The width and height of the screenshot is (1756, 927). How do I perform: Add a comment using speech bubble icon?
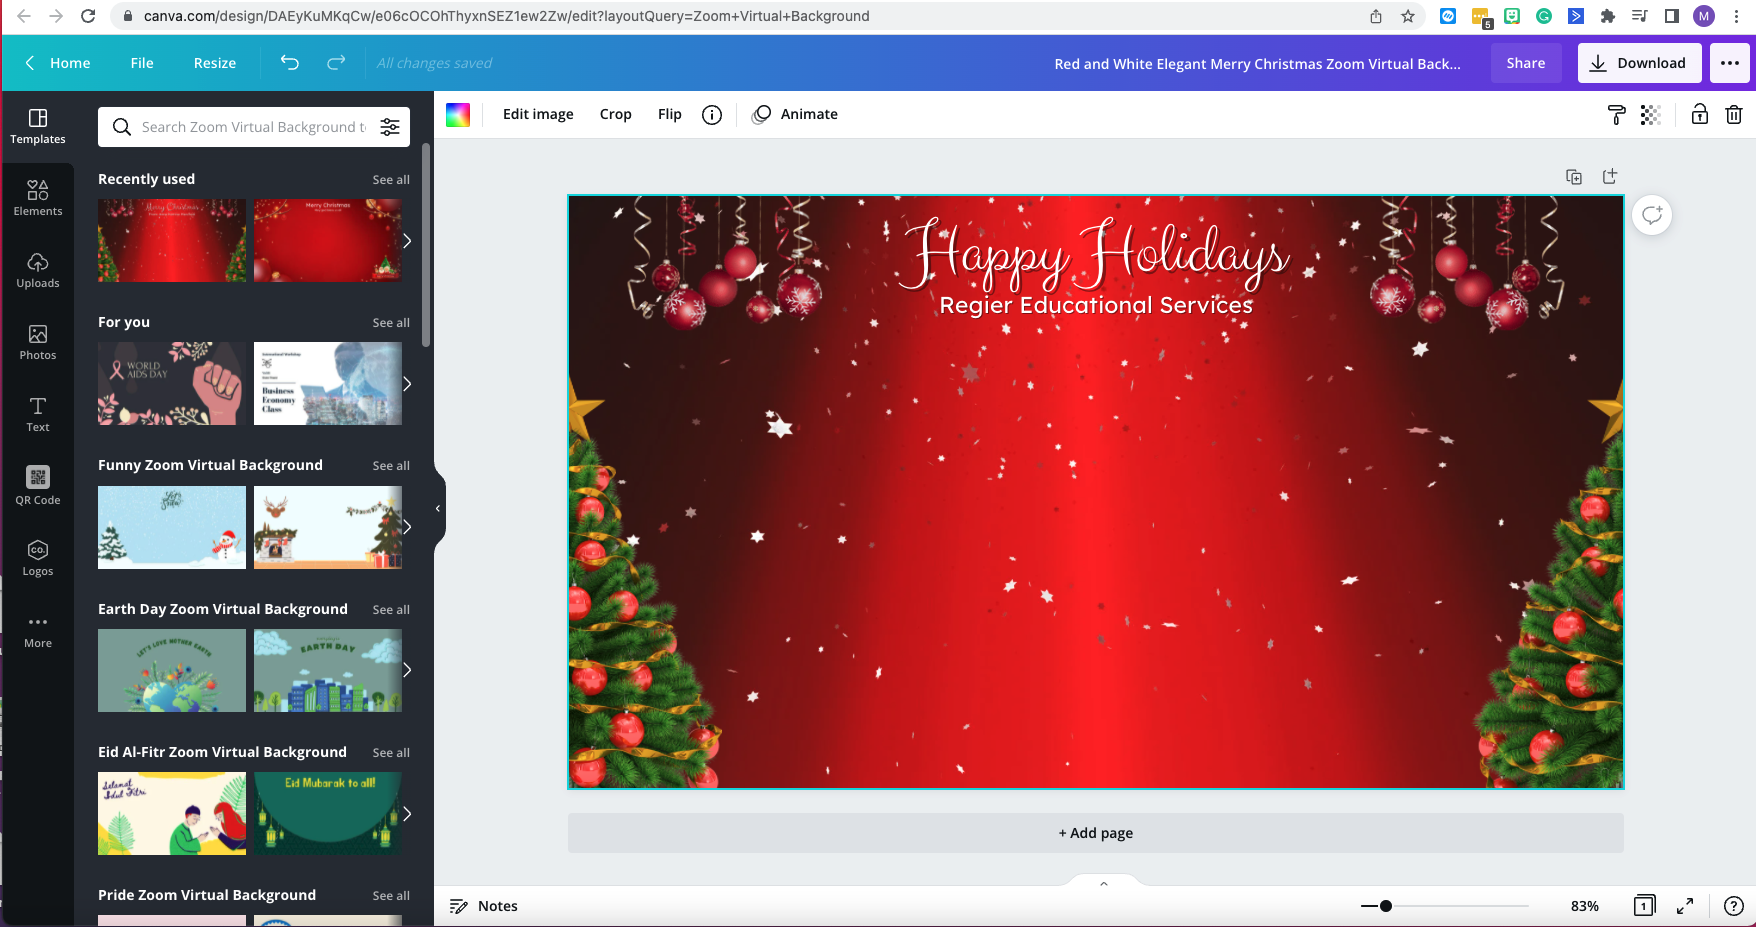coord(1652,215)
